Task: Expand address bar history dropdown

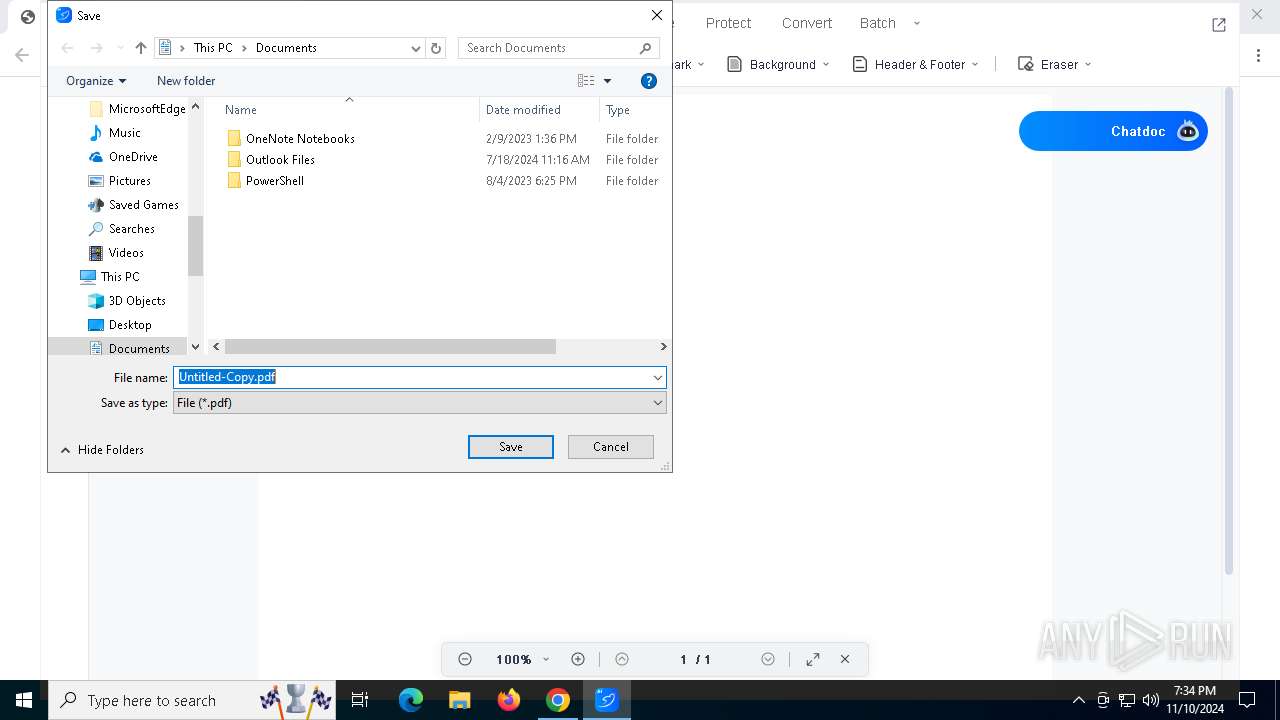Action: tap(416, 48)
